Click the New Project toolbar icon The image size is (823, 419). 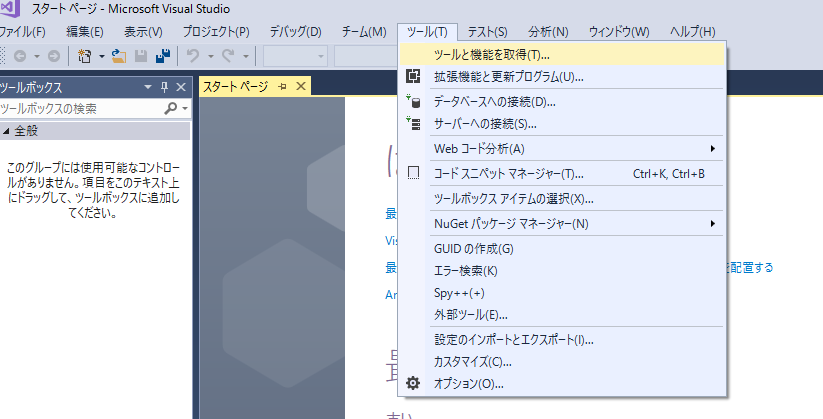85,56
